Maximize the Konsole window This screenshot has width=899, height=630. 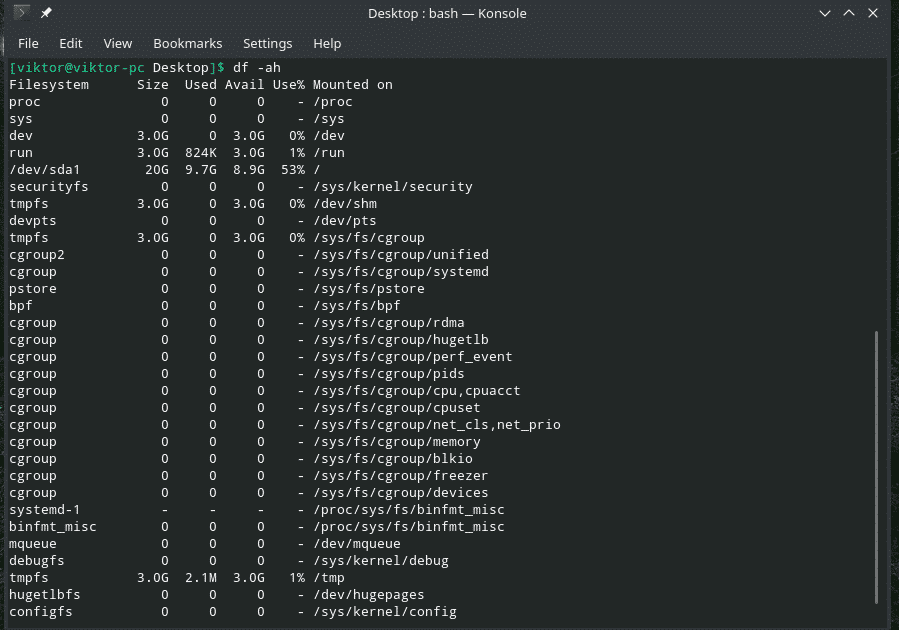point(848,13)
